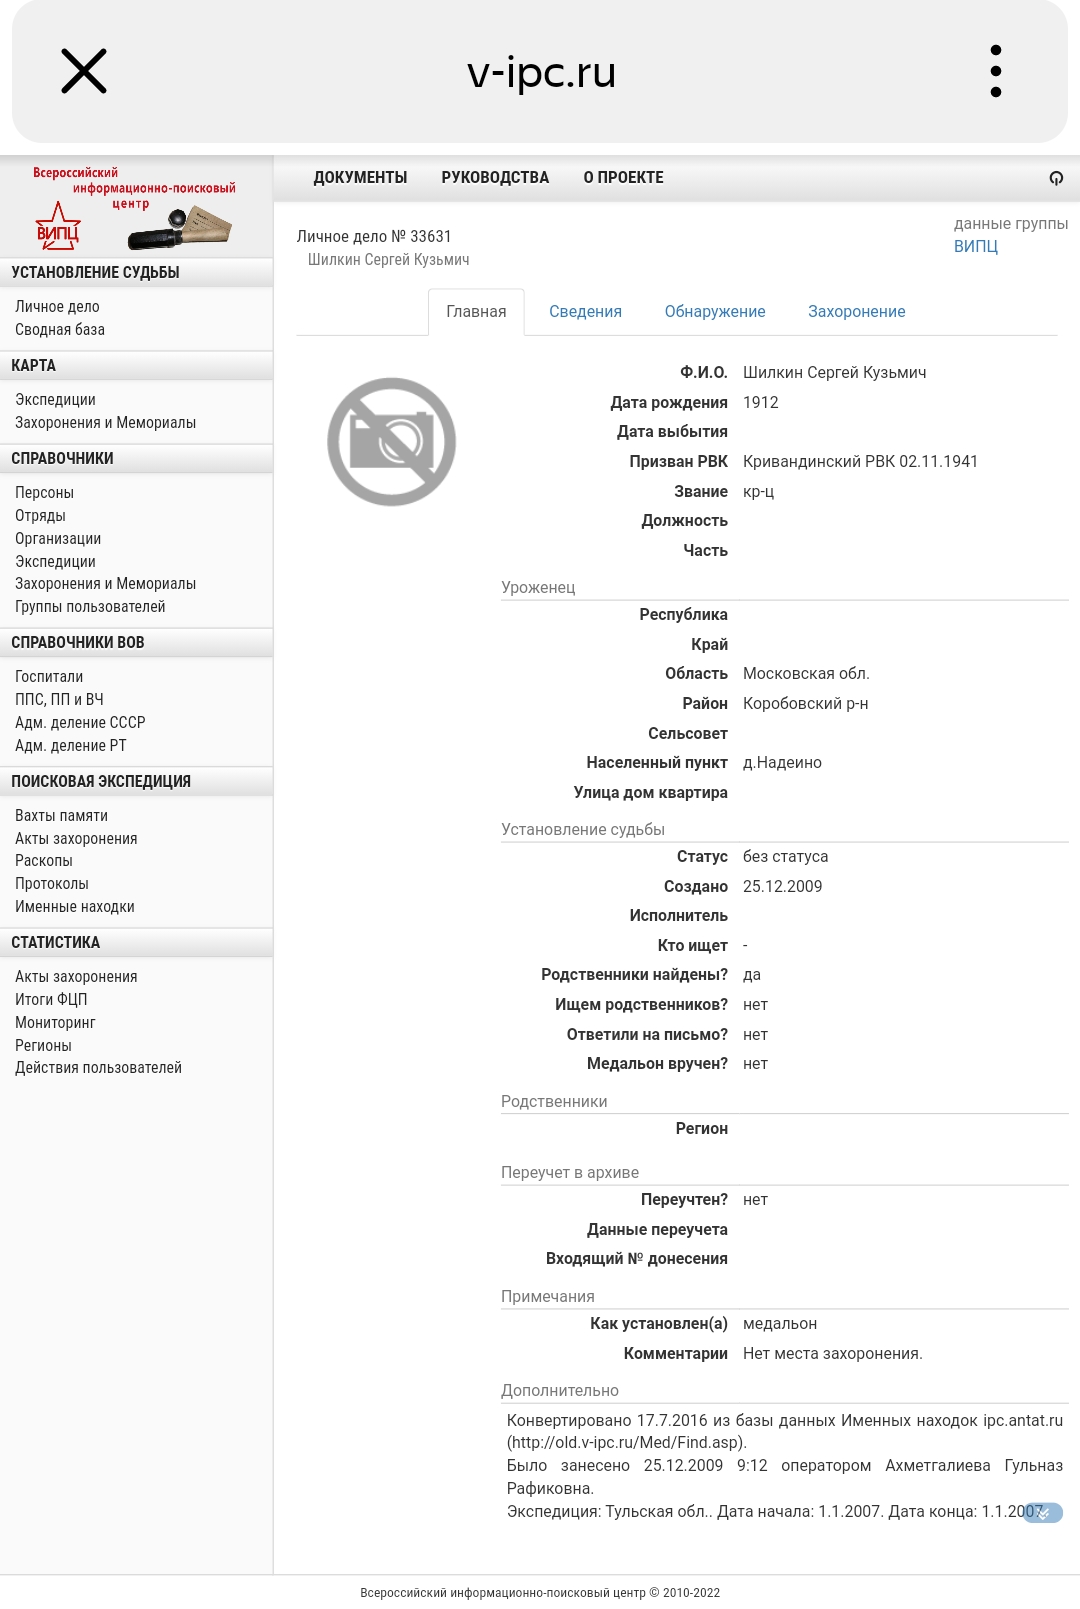Image resolution: width=1080 pixels, height=1609 pixels.
Task: Go to Госпитали directory
Action: (49, 677)
